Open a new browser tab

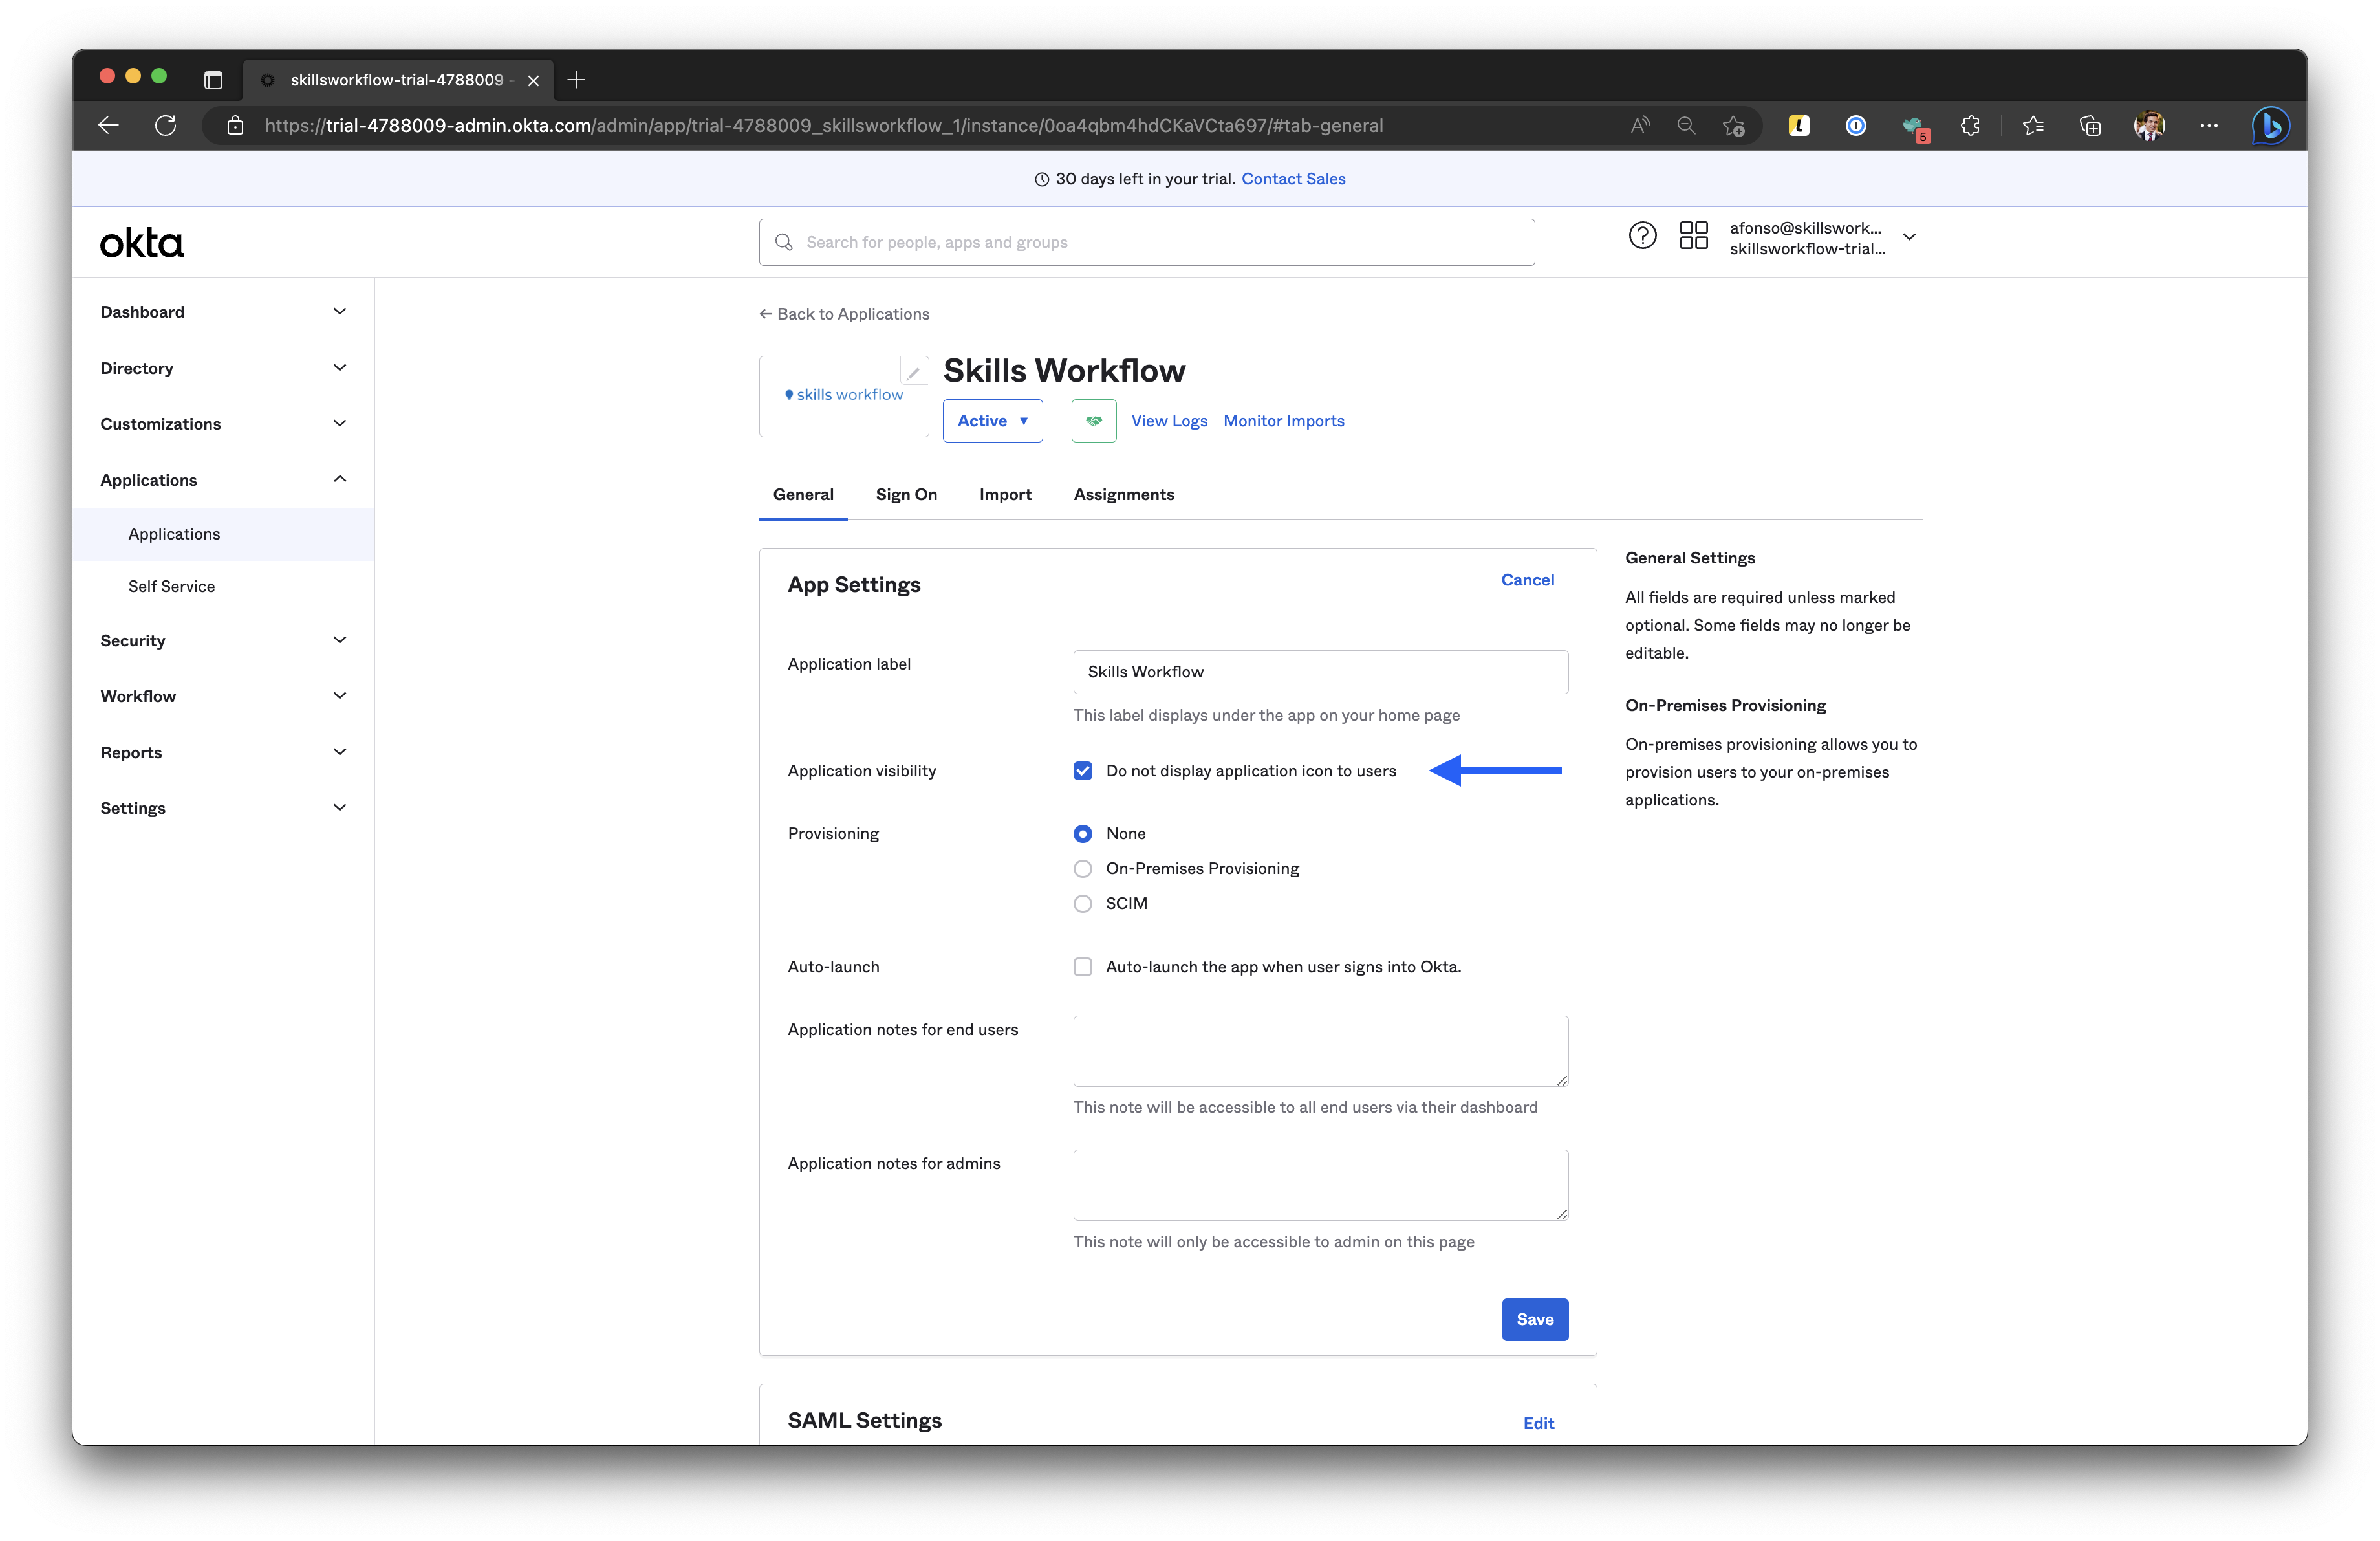point(576,80)
